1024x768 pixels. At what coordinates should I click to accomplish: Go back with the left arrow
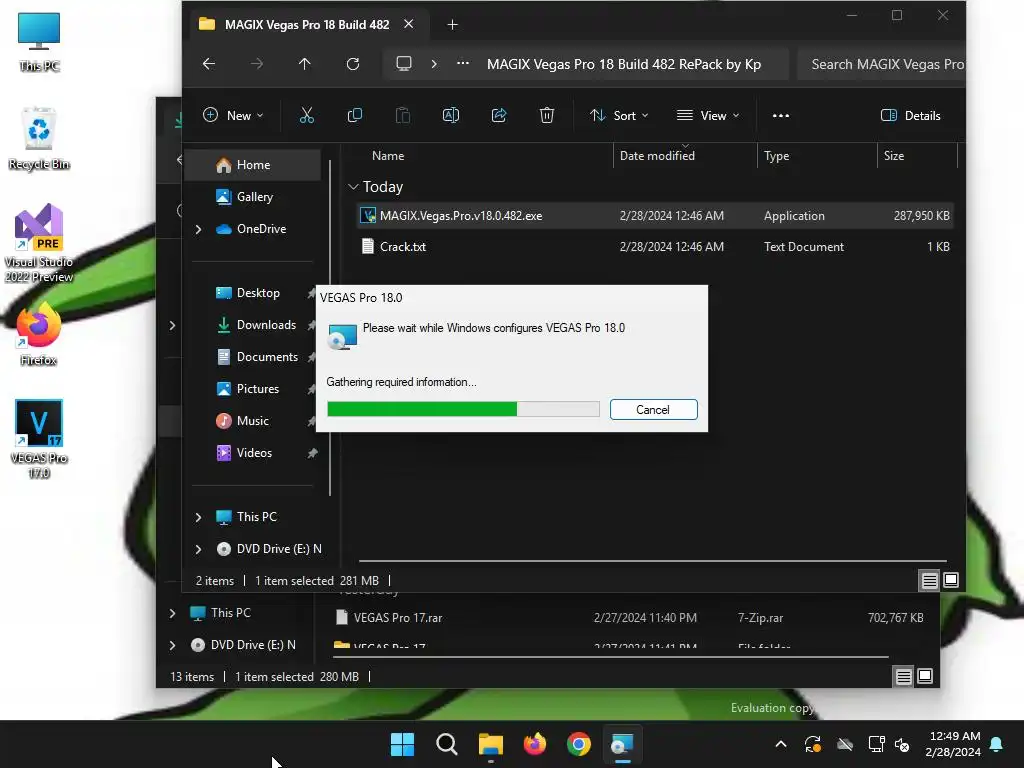pos(209,64)
